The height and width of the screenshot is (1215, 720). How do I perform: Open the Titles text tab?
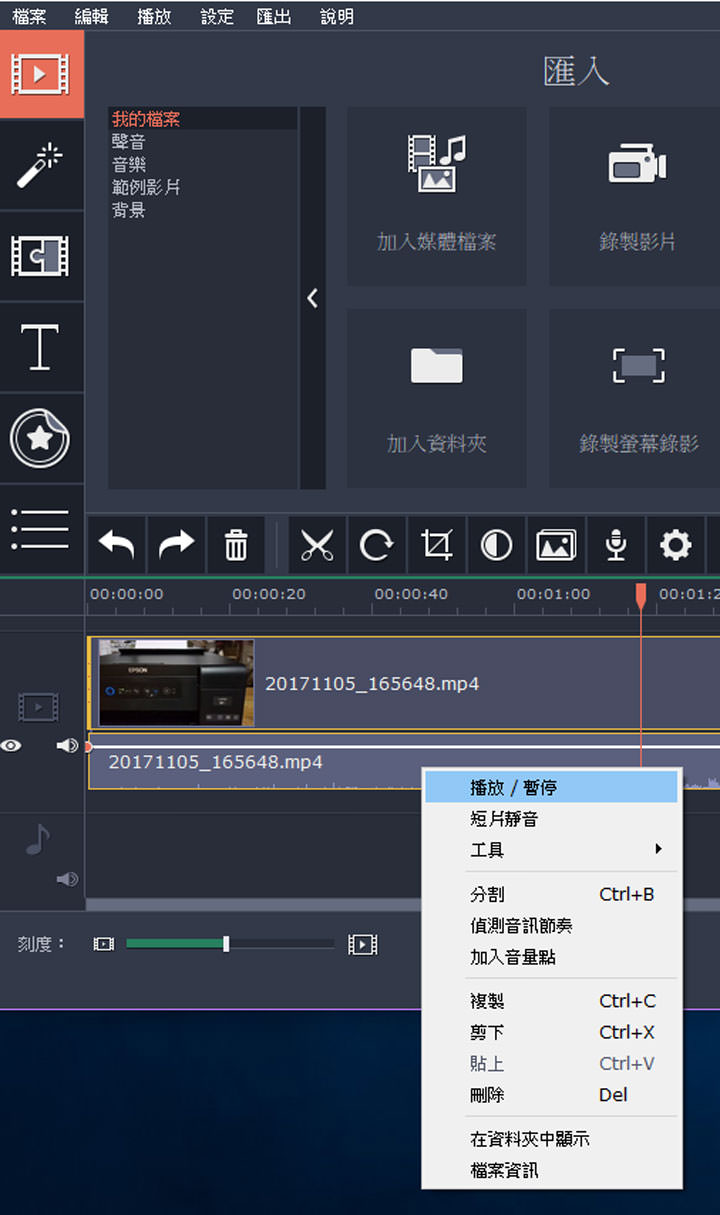(41, 348)
